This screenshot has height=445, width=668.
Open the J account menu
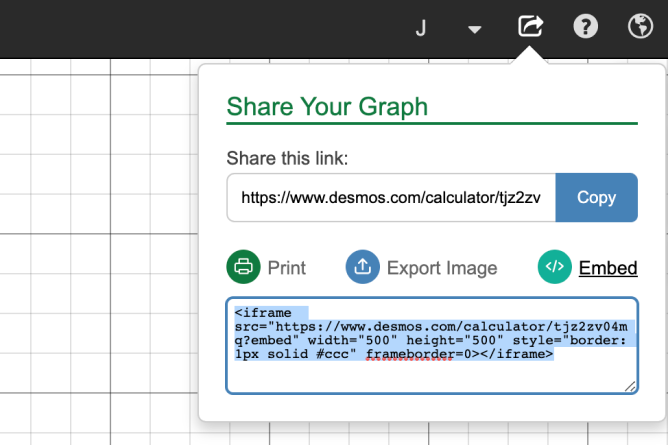click(x=421, y=28)
